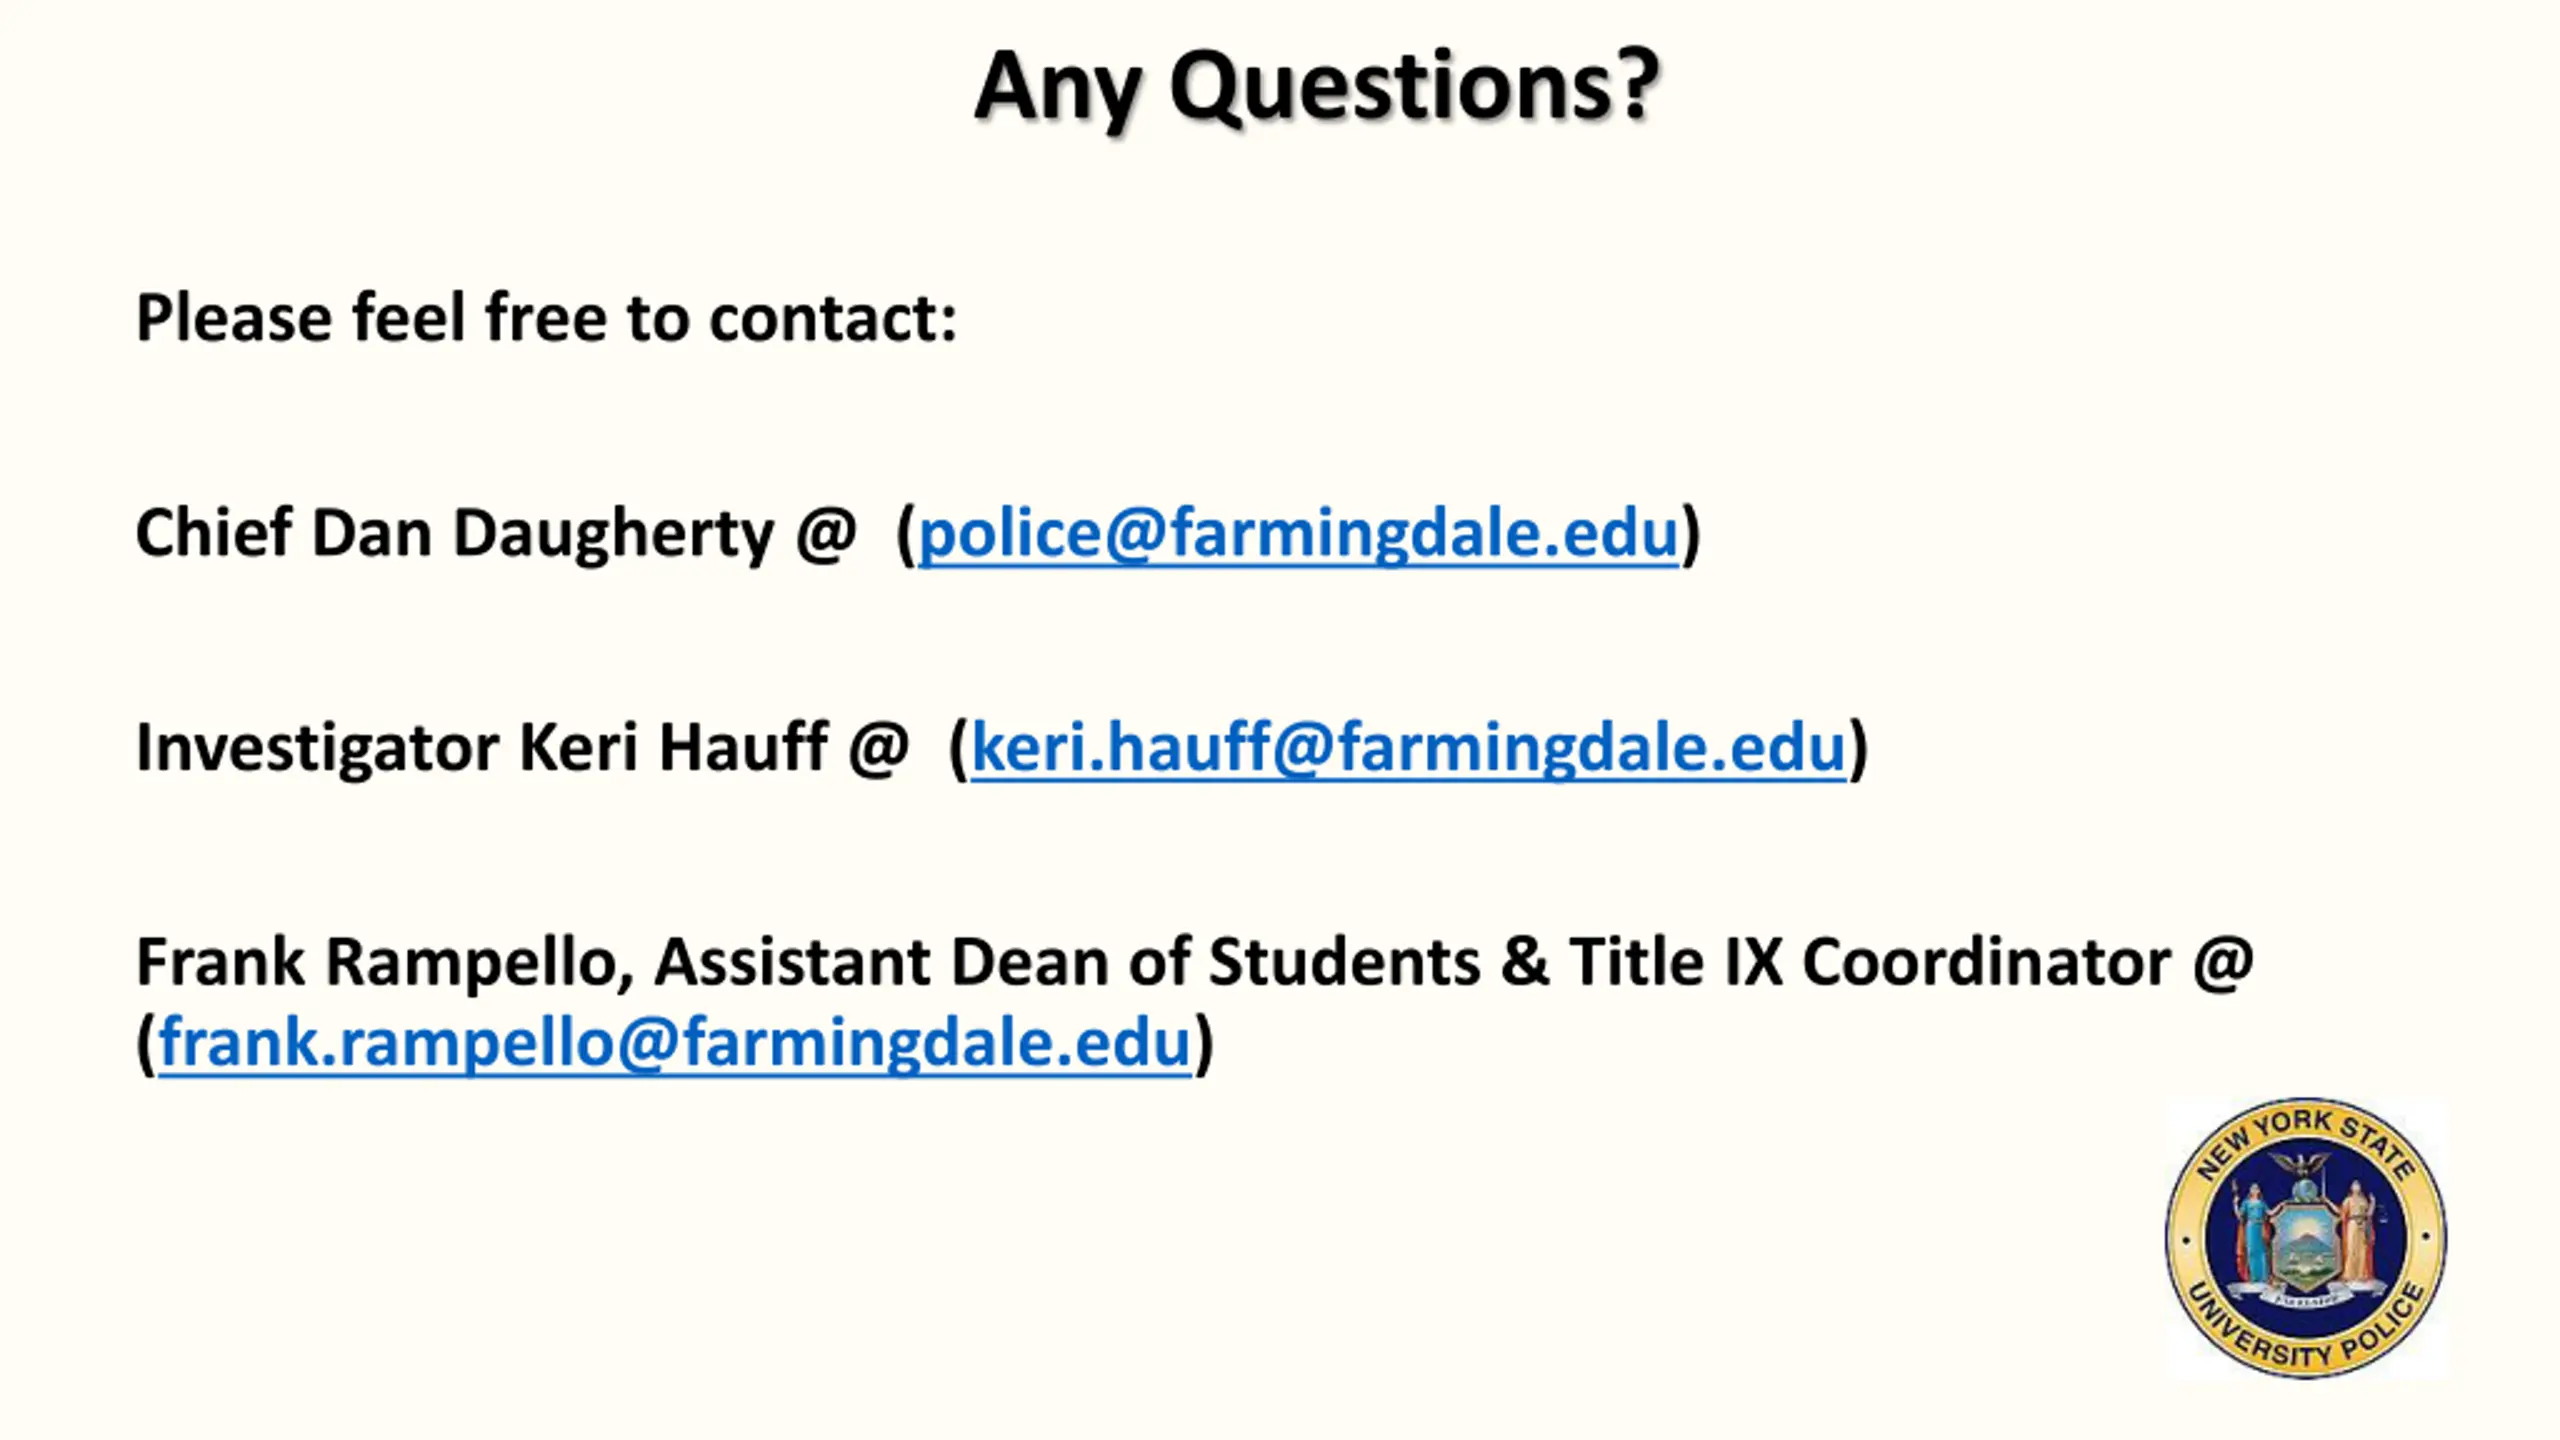The width and height of the screenshot is (2560, 1440).
Task: Click the ampersand before "Title IX"
Action: point(1524,963)
